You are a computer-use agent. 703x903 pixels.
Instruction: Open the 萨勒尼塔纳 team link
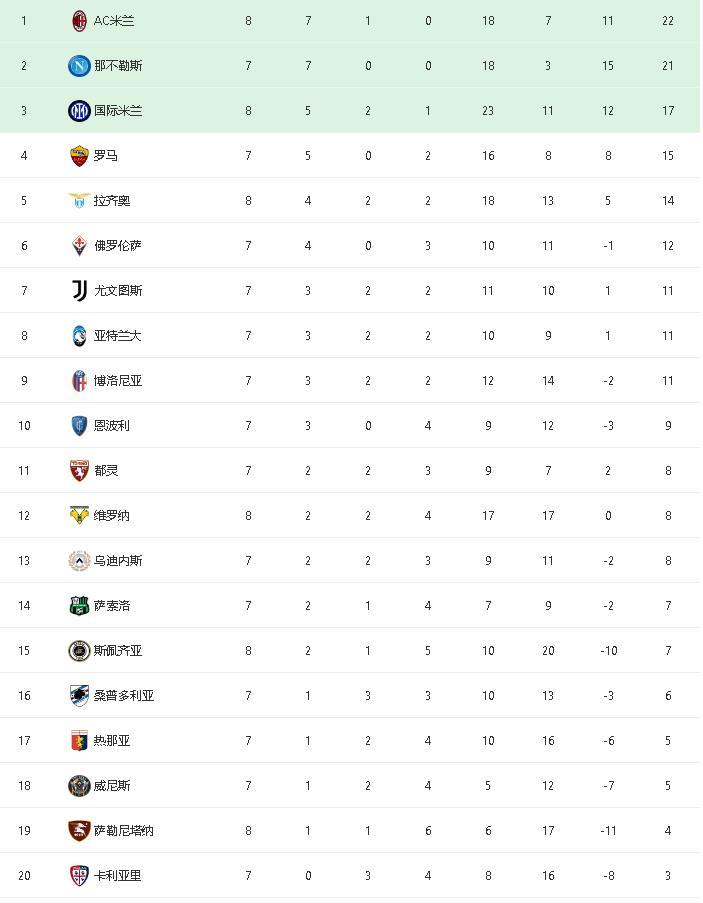coord(124,830)
